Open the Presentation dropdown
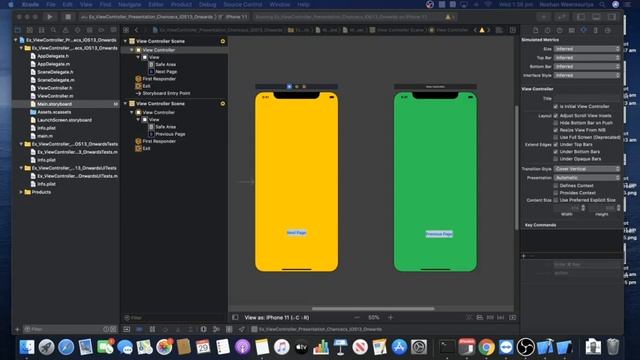640x360 pixels. [x=587, y=178]
